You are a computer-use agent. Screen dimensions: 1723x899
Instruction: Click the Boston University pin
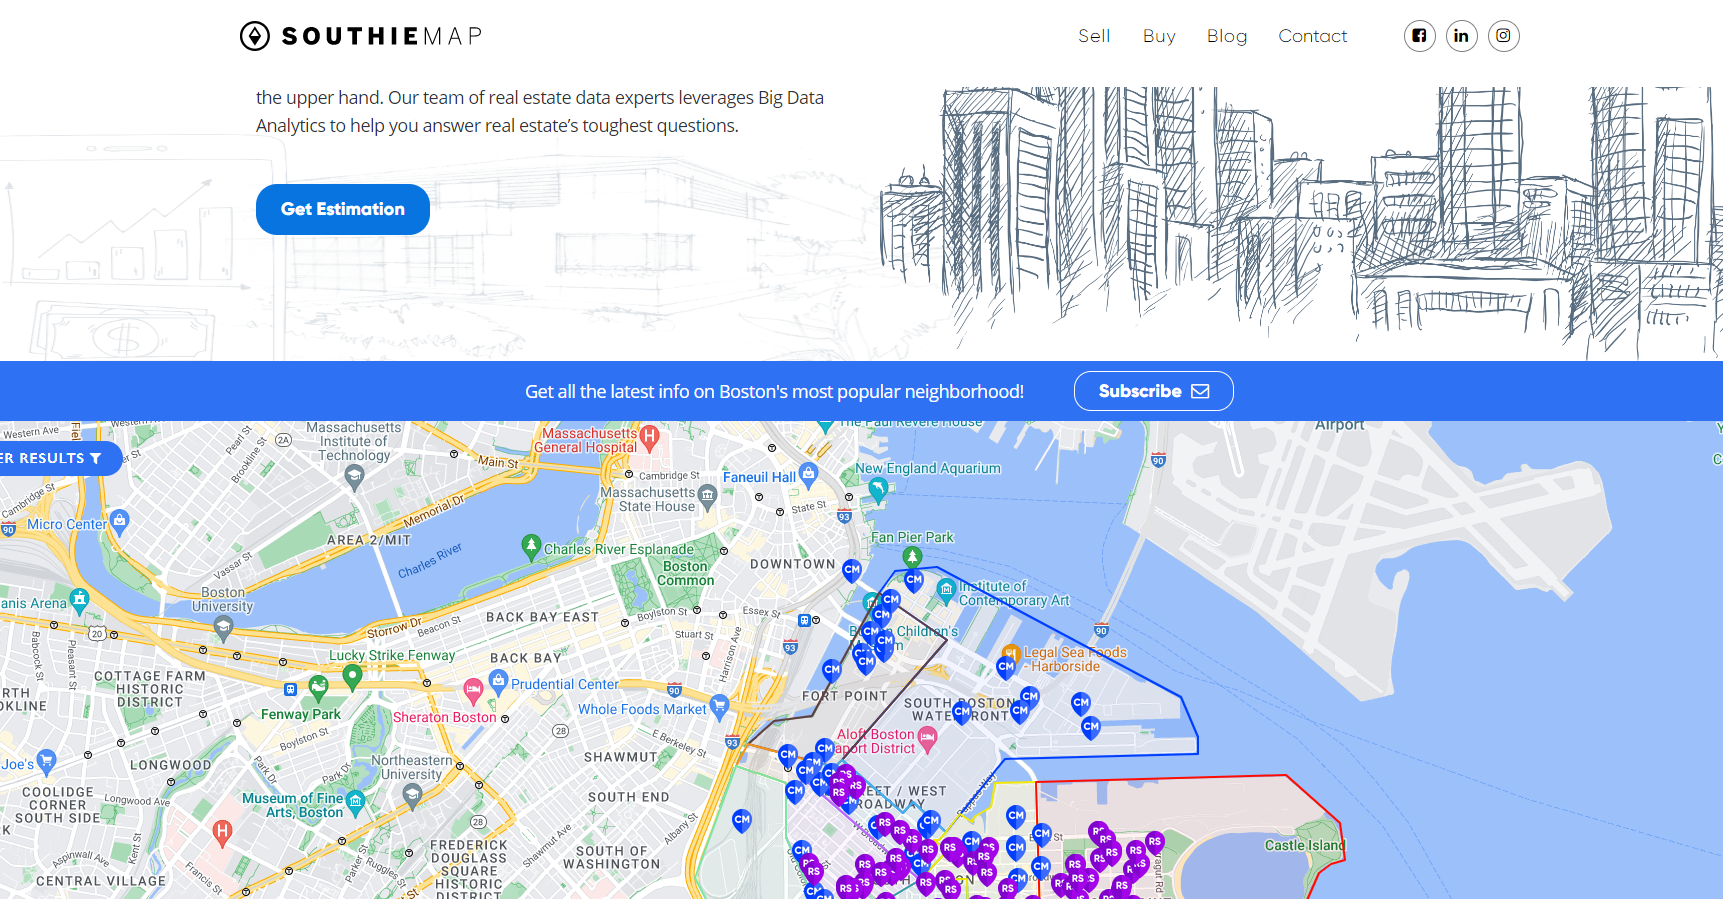tap(223, 627)
